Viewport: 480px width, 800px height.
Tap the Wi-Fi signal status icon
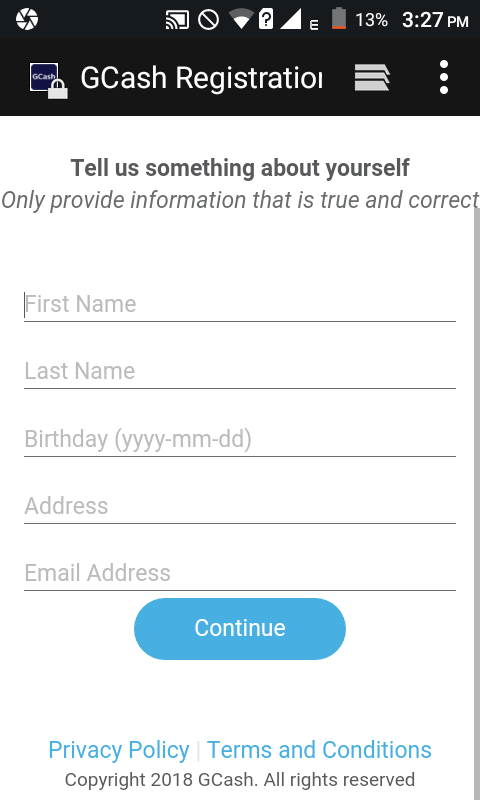click(x=241, y=19)
